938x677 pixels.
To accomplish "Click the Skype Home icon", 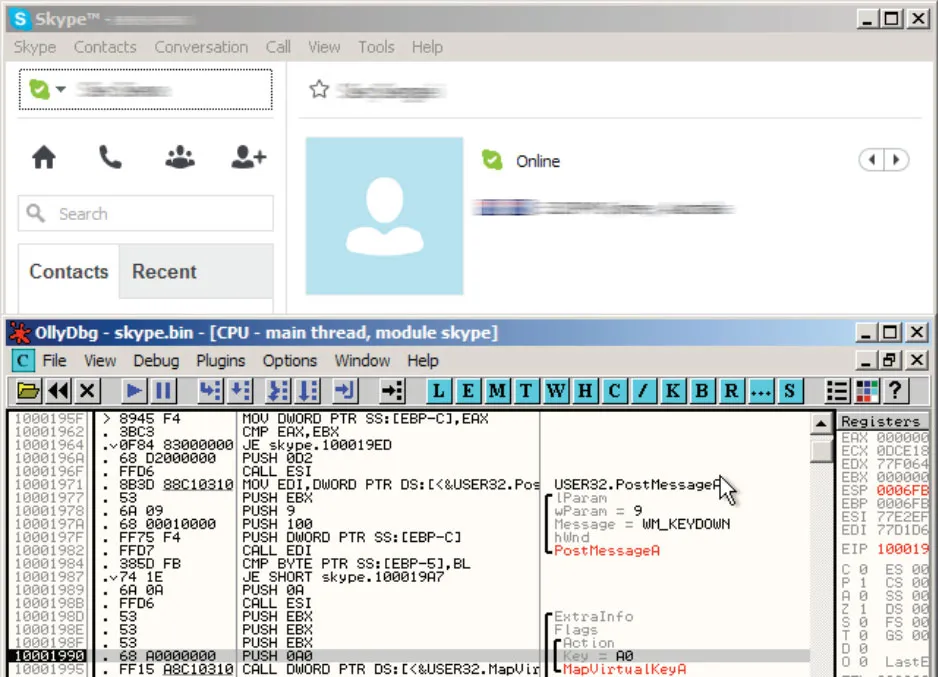I will point(44,158).
